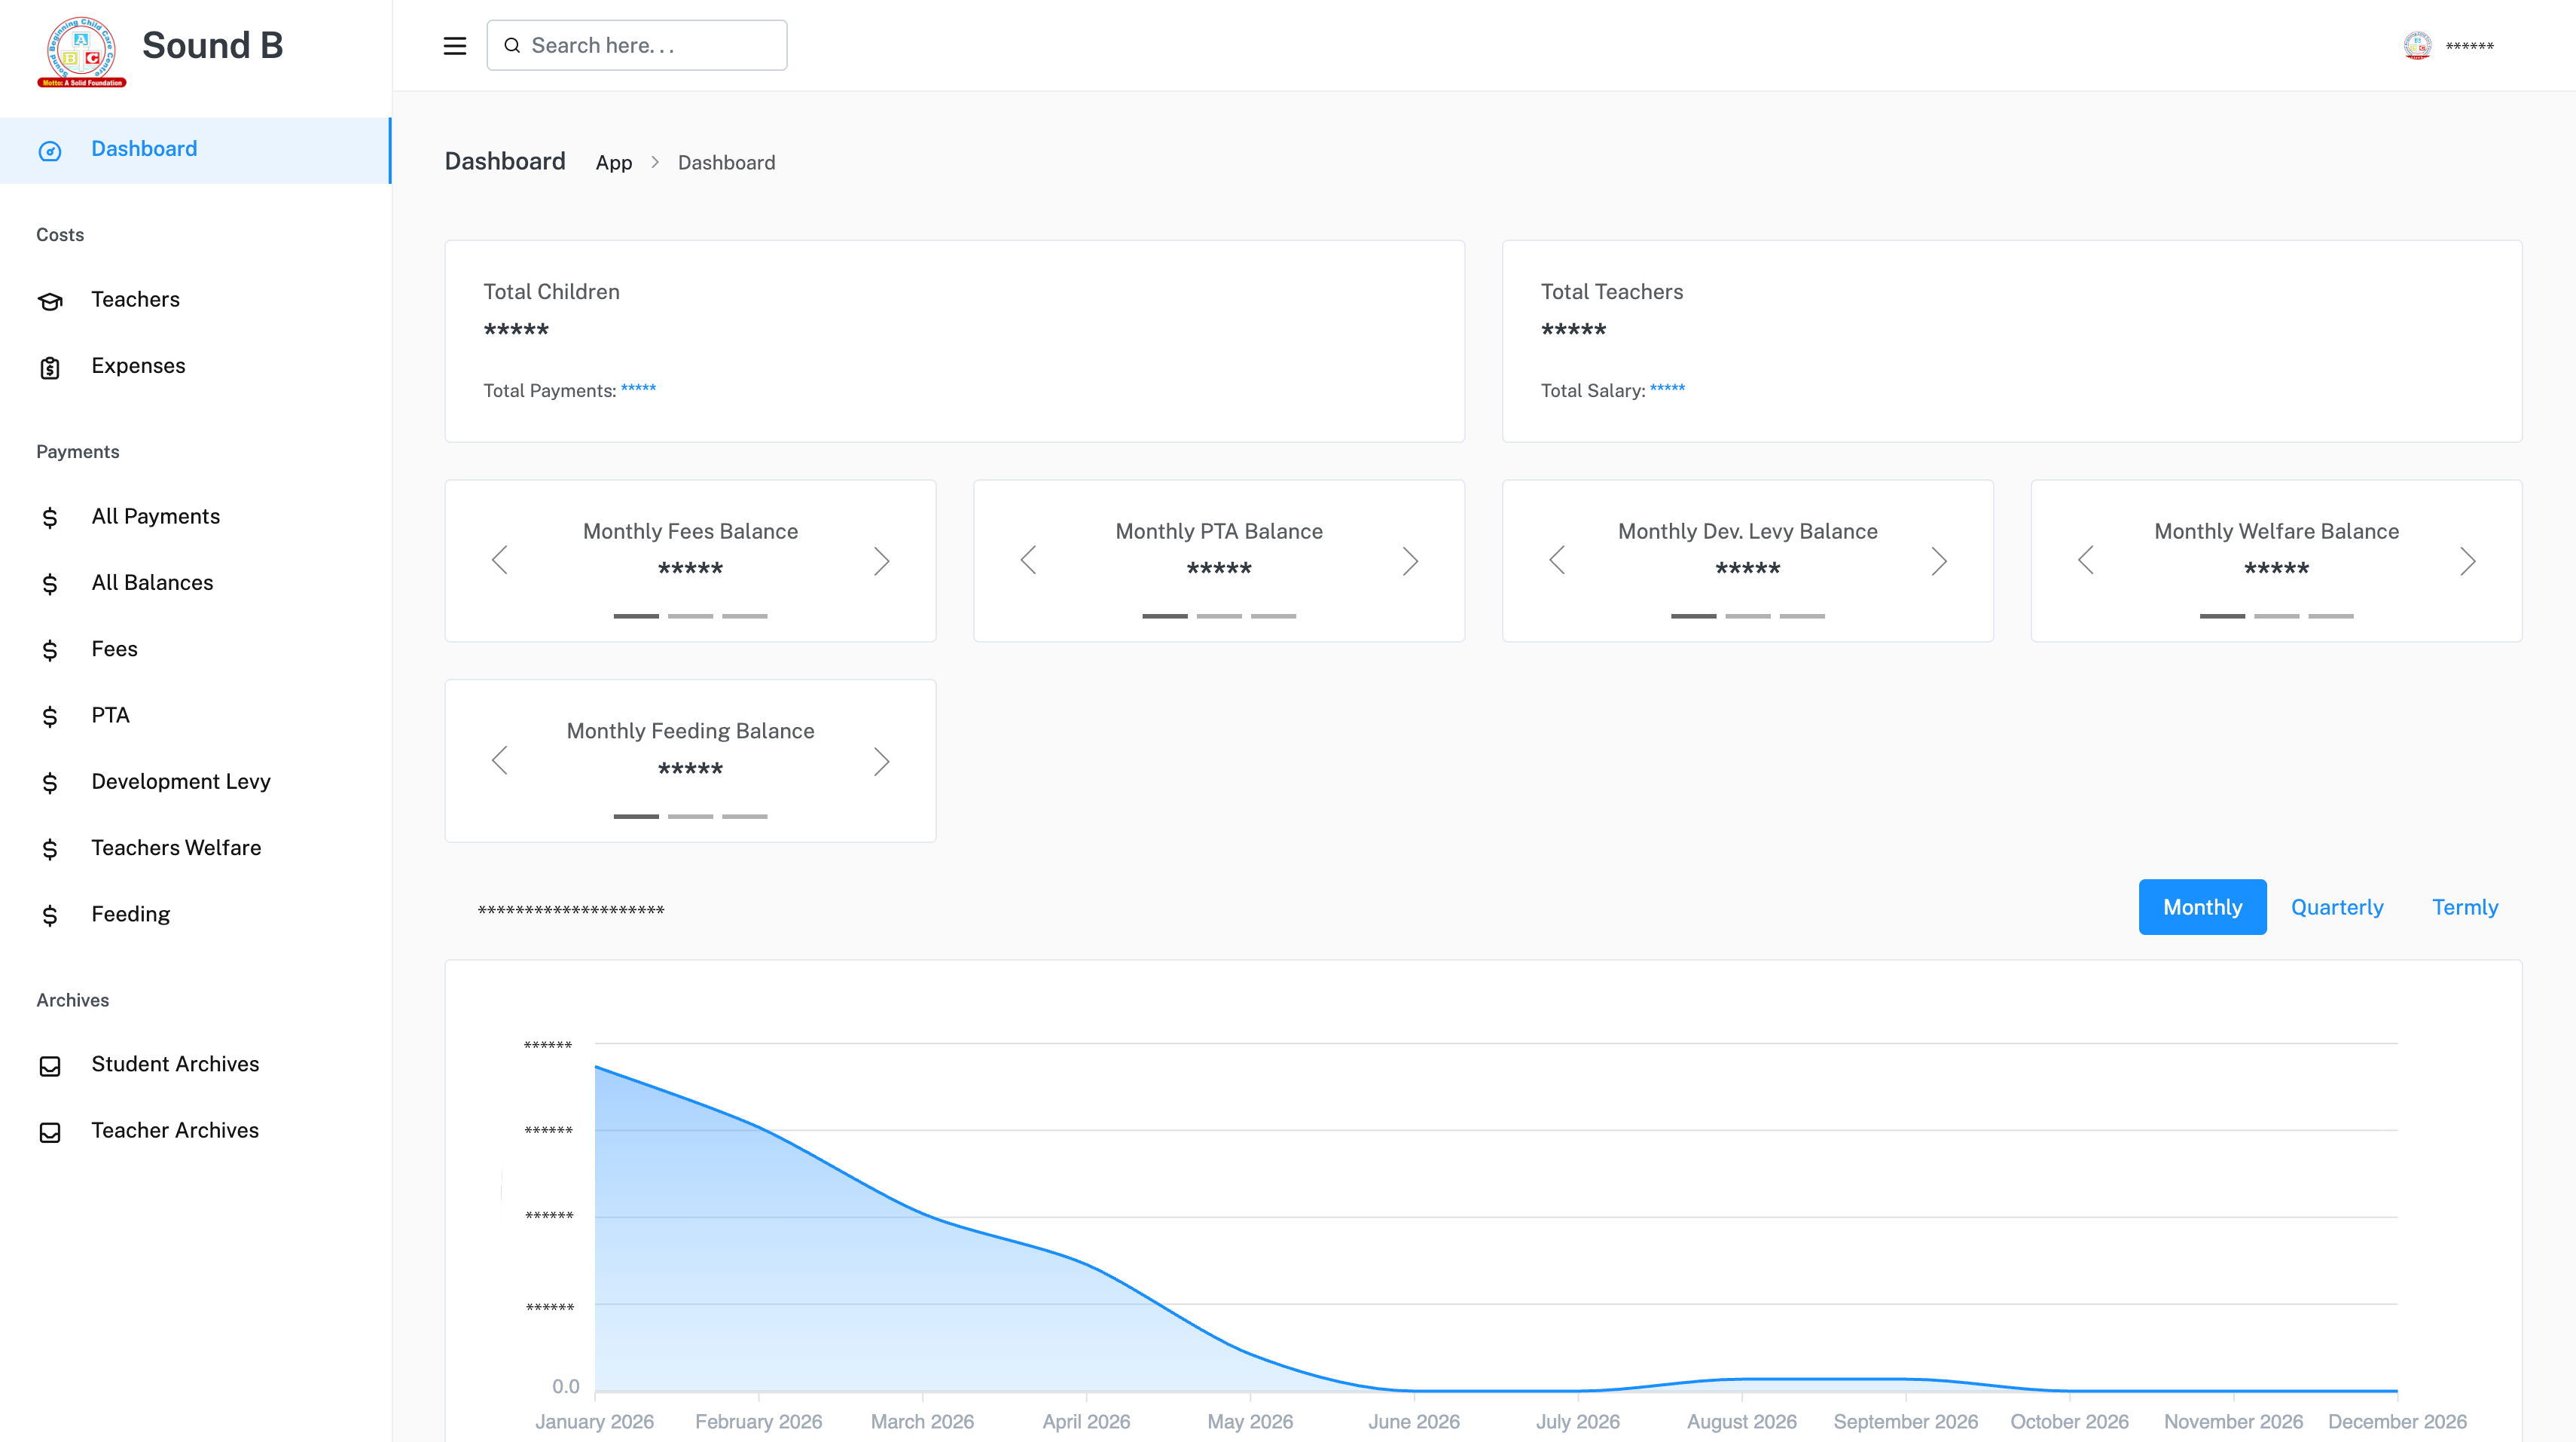The width and height of the screenshot is (2576, 1442).
Task: Click the masked username in header
Action: (x=2470, y=46)
